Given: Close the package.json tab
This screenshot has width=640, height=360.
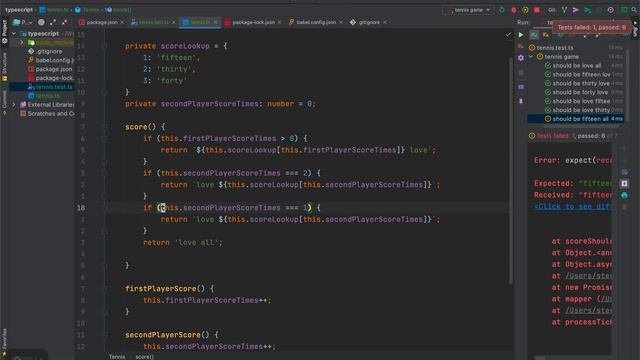Looking at the screenshot, I should coord(122,22).
